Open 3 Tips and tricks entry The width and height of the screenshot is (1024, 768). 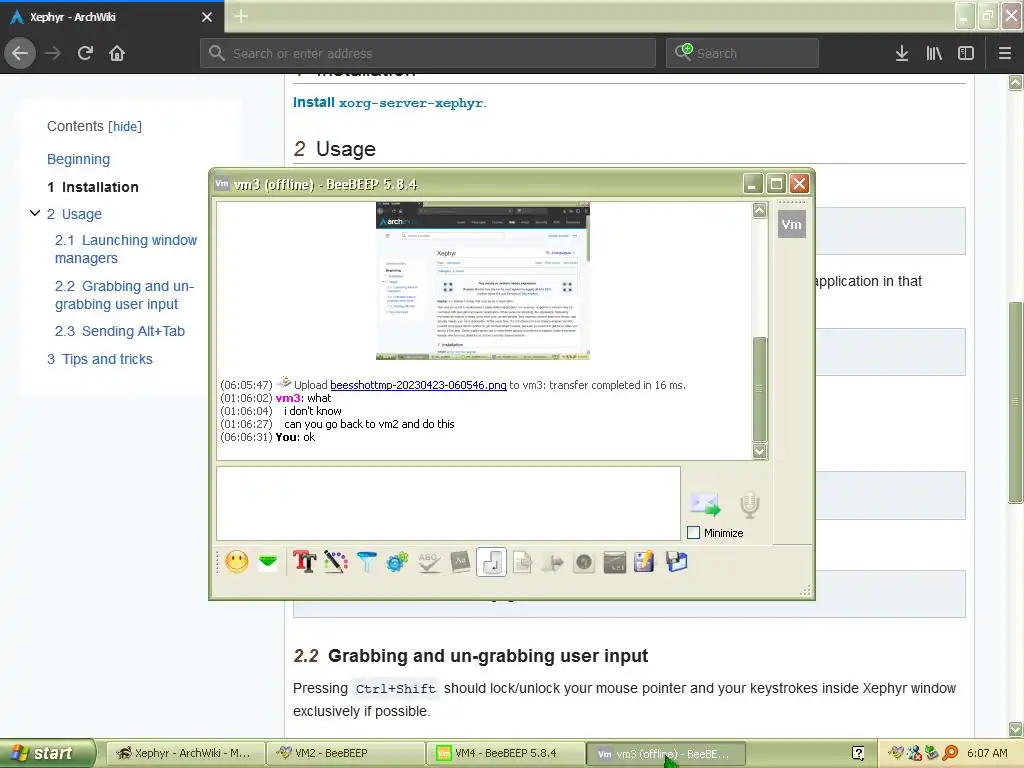pyautogui.click(x=100, y=359)
